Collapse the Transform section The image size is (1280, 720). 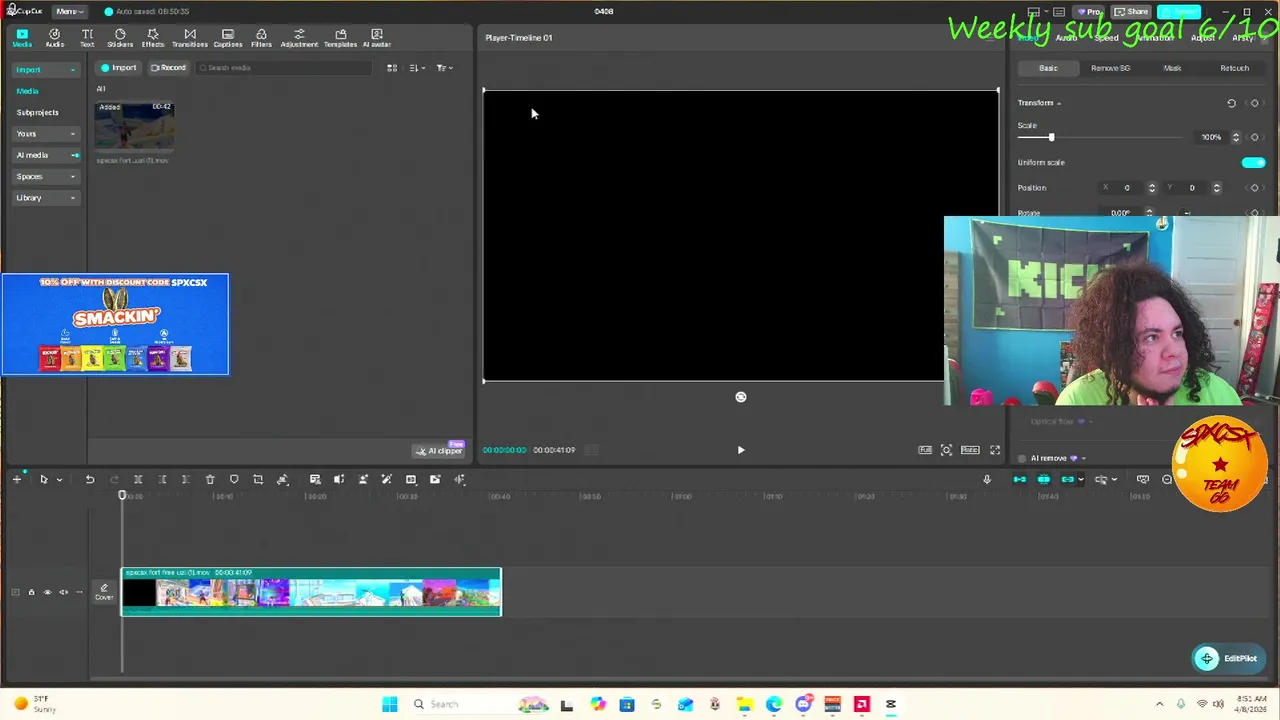click(1059, 103)
